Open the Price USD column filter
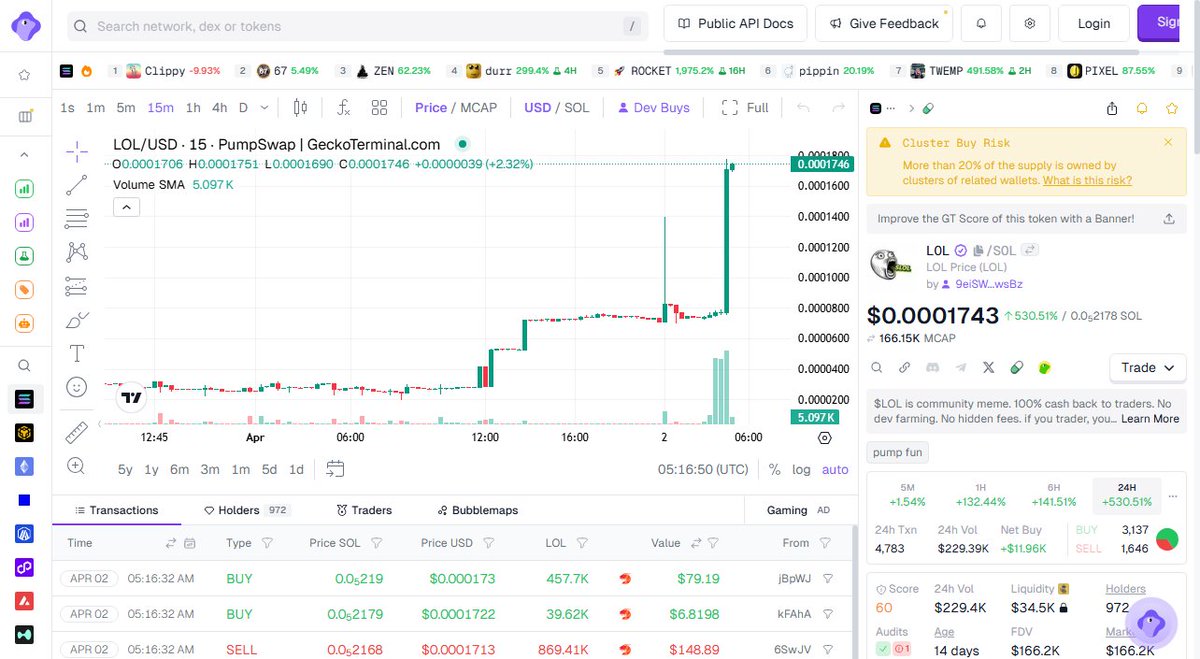 (489, 543)
